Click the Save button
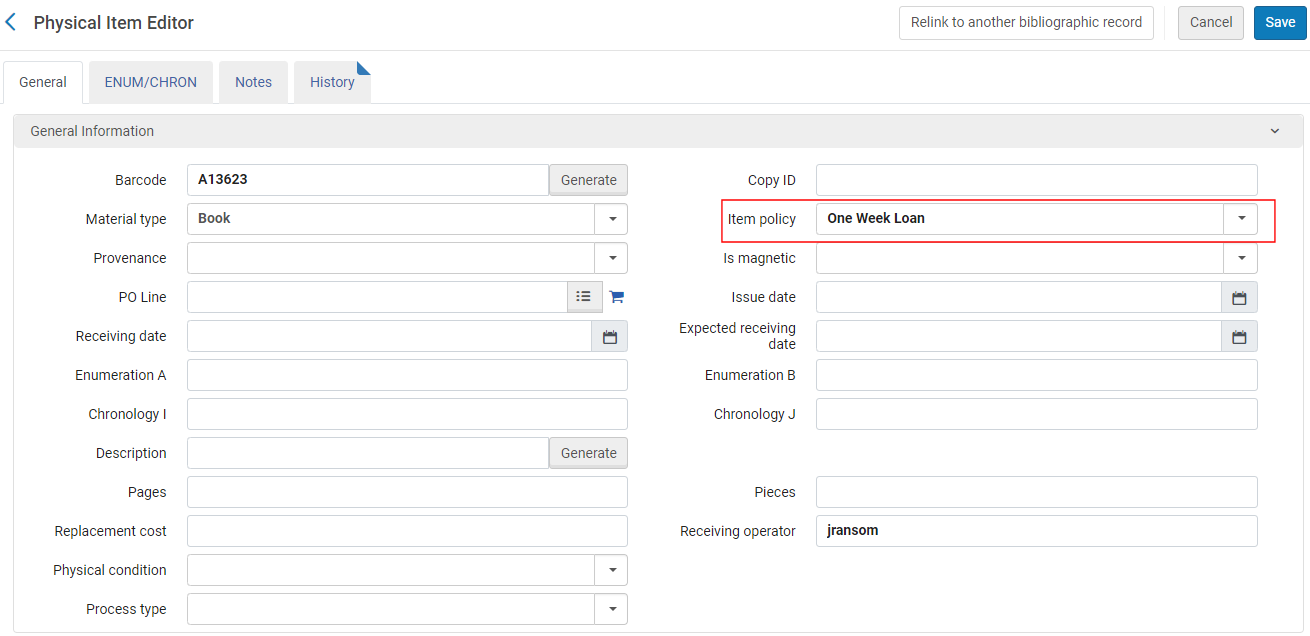This screenshot has height=636, width=1310. [x=1279, y=23]
